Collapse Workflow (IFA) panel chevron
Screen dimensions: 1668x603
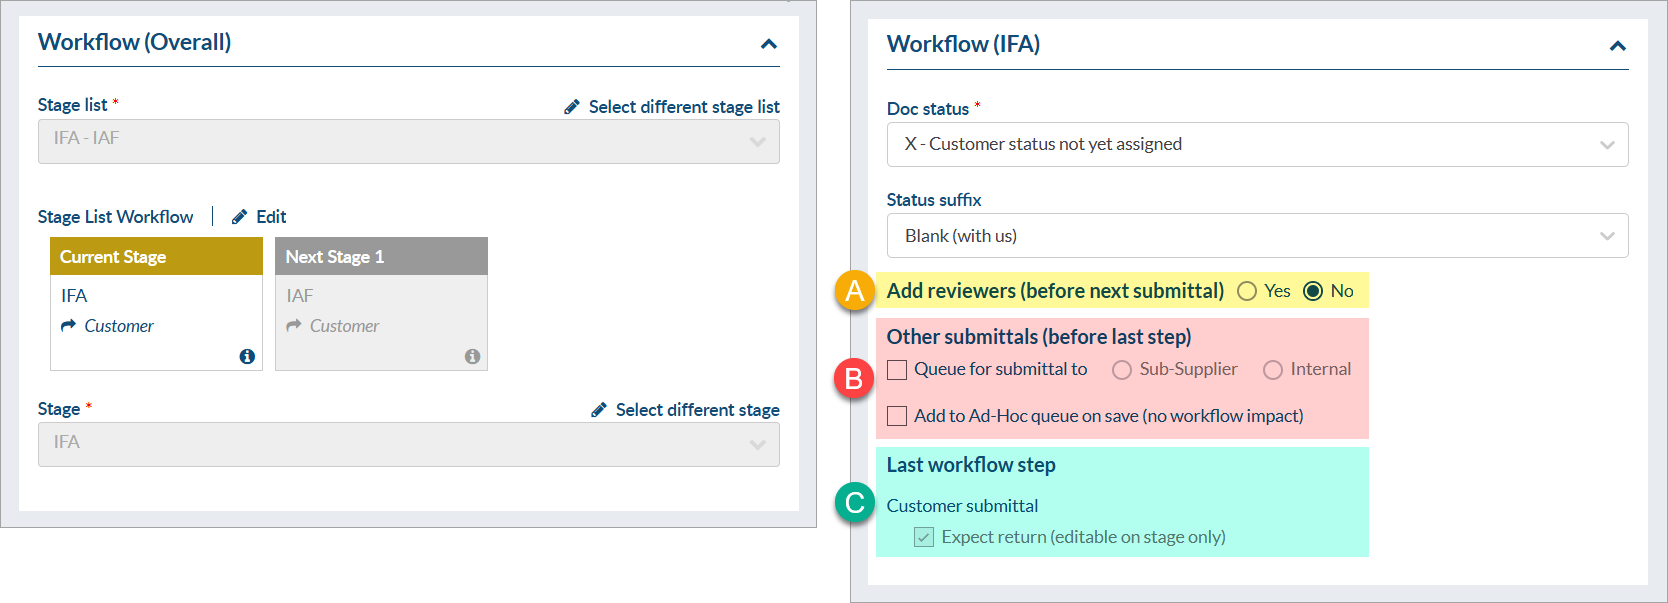click(1618, 46)
